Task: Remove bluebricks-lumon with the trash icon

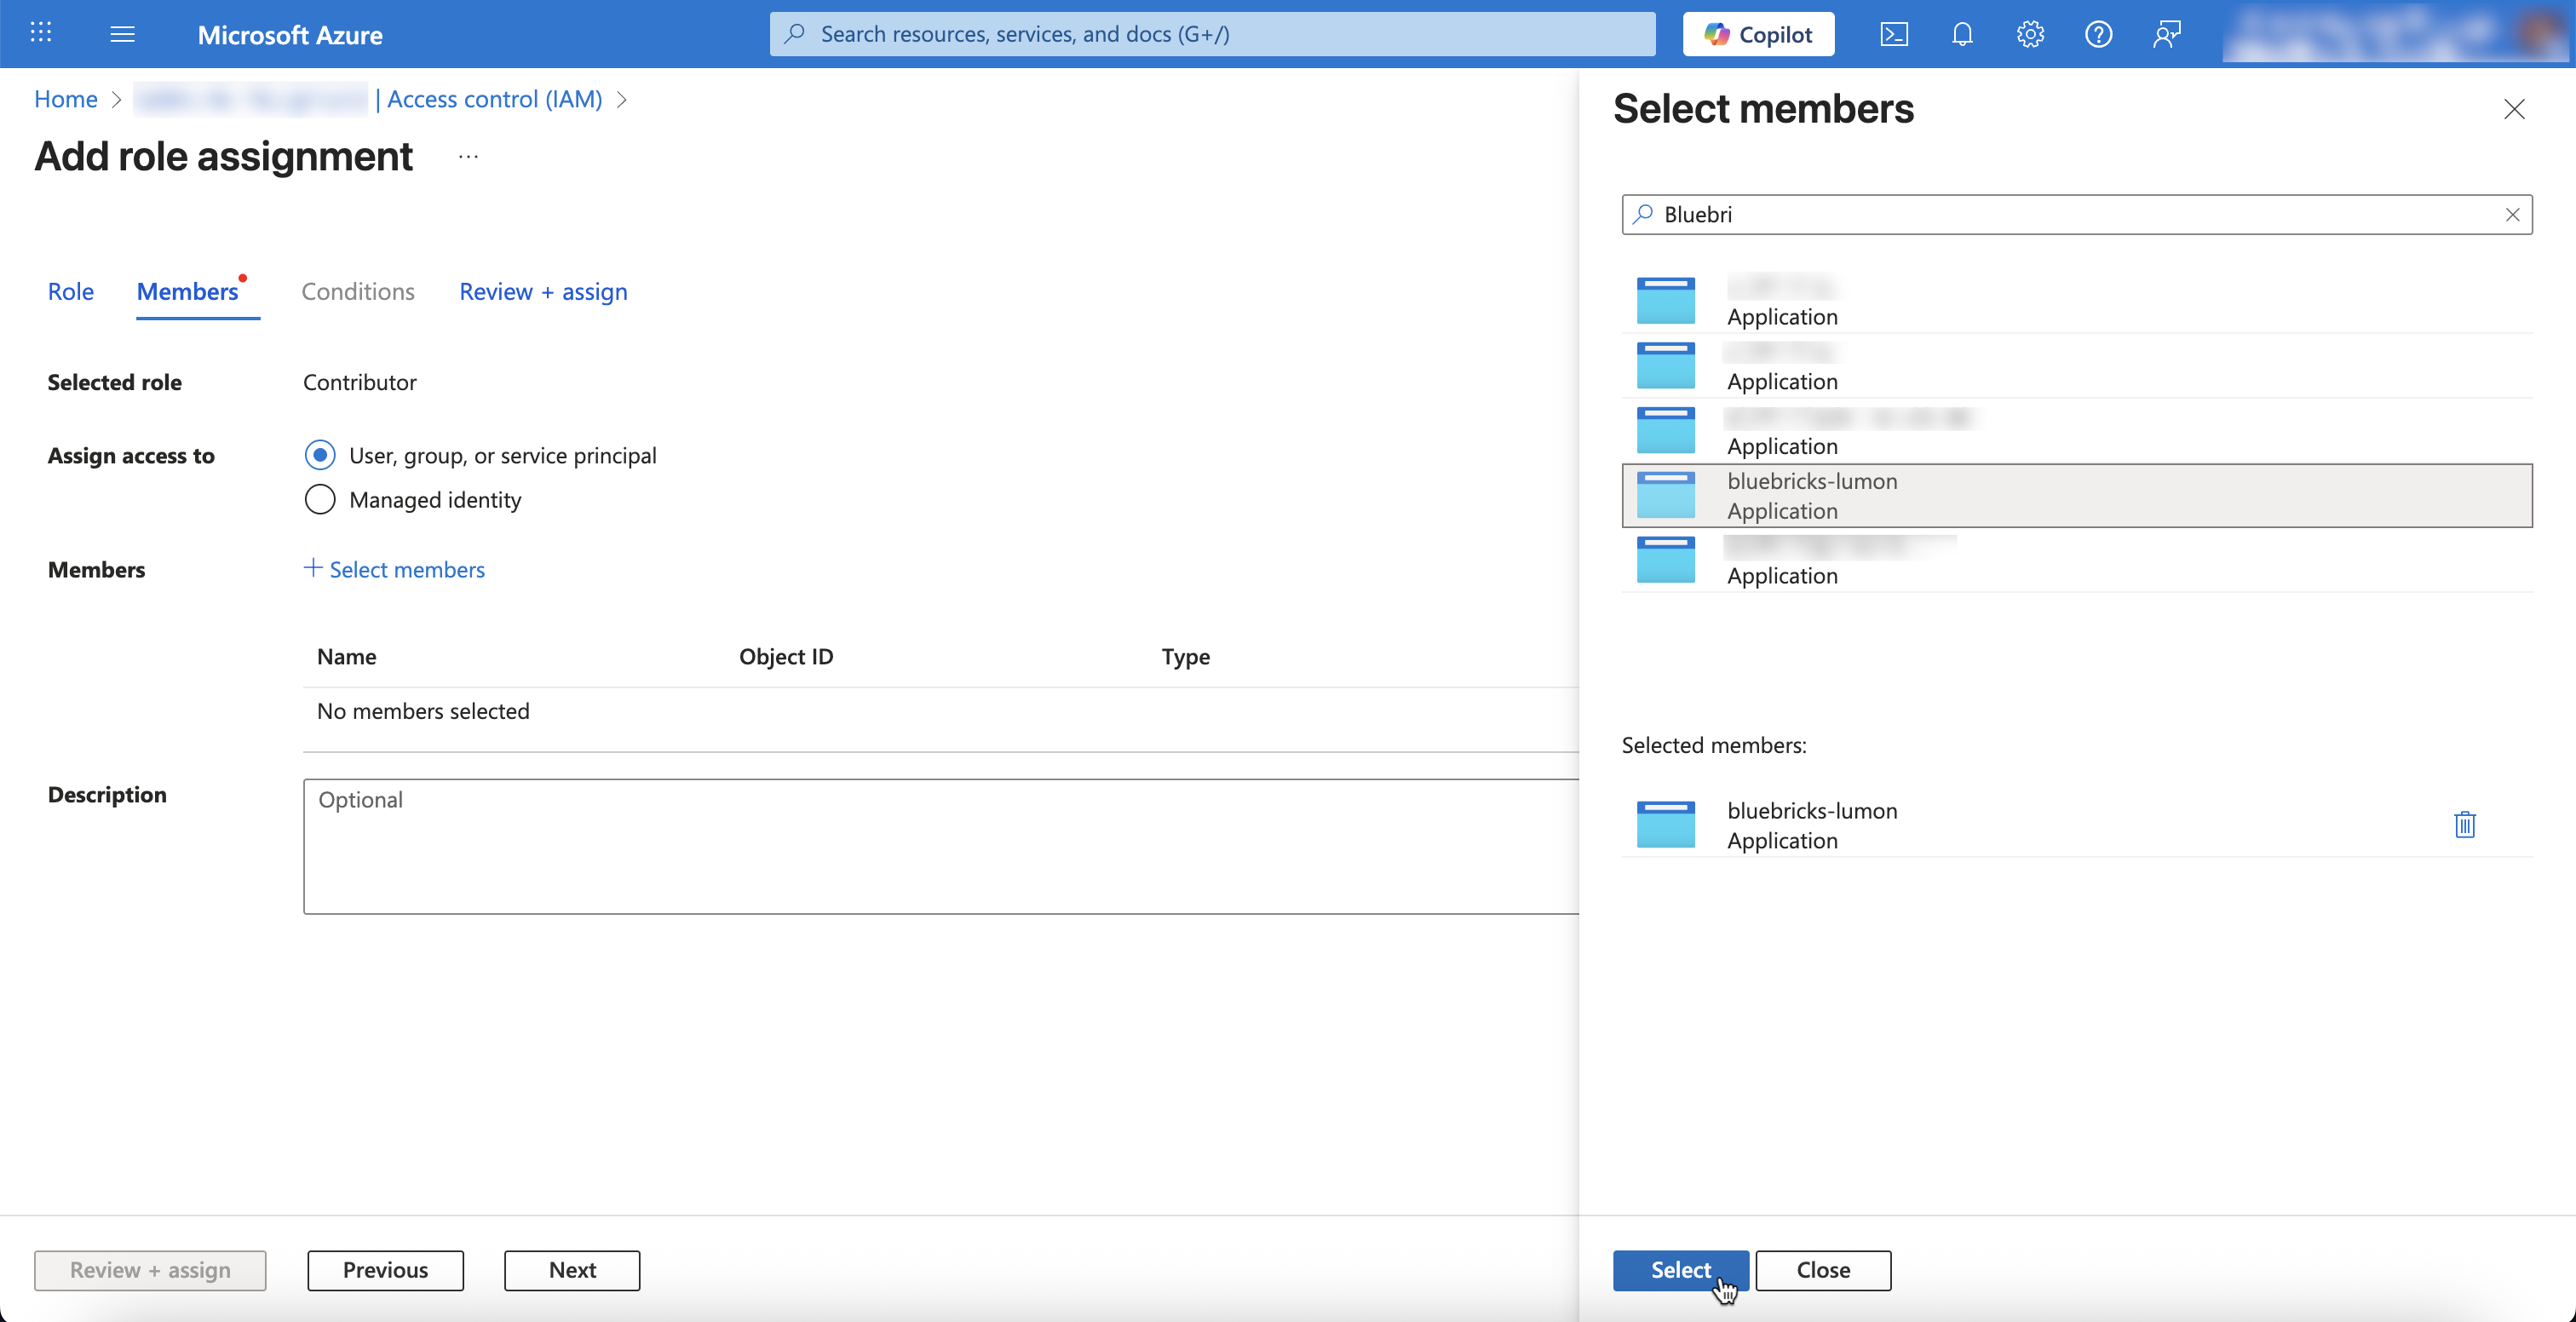Action: [x=2464, y=824]
